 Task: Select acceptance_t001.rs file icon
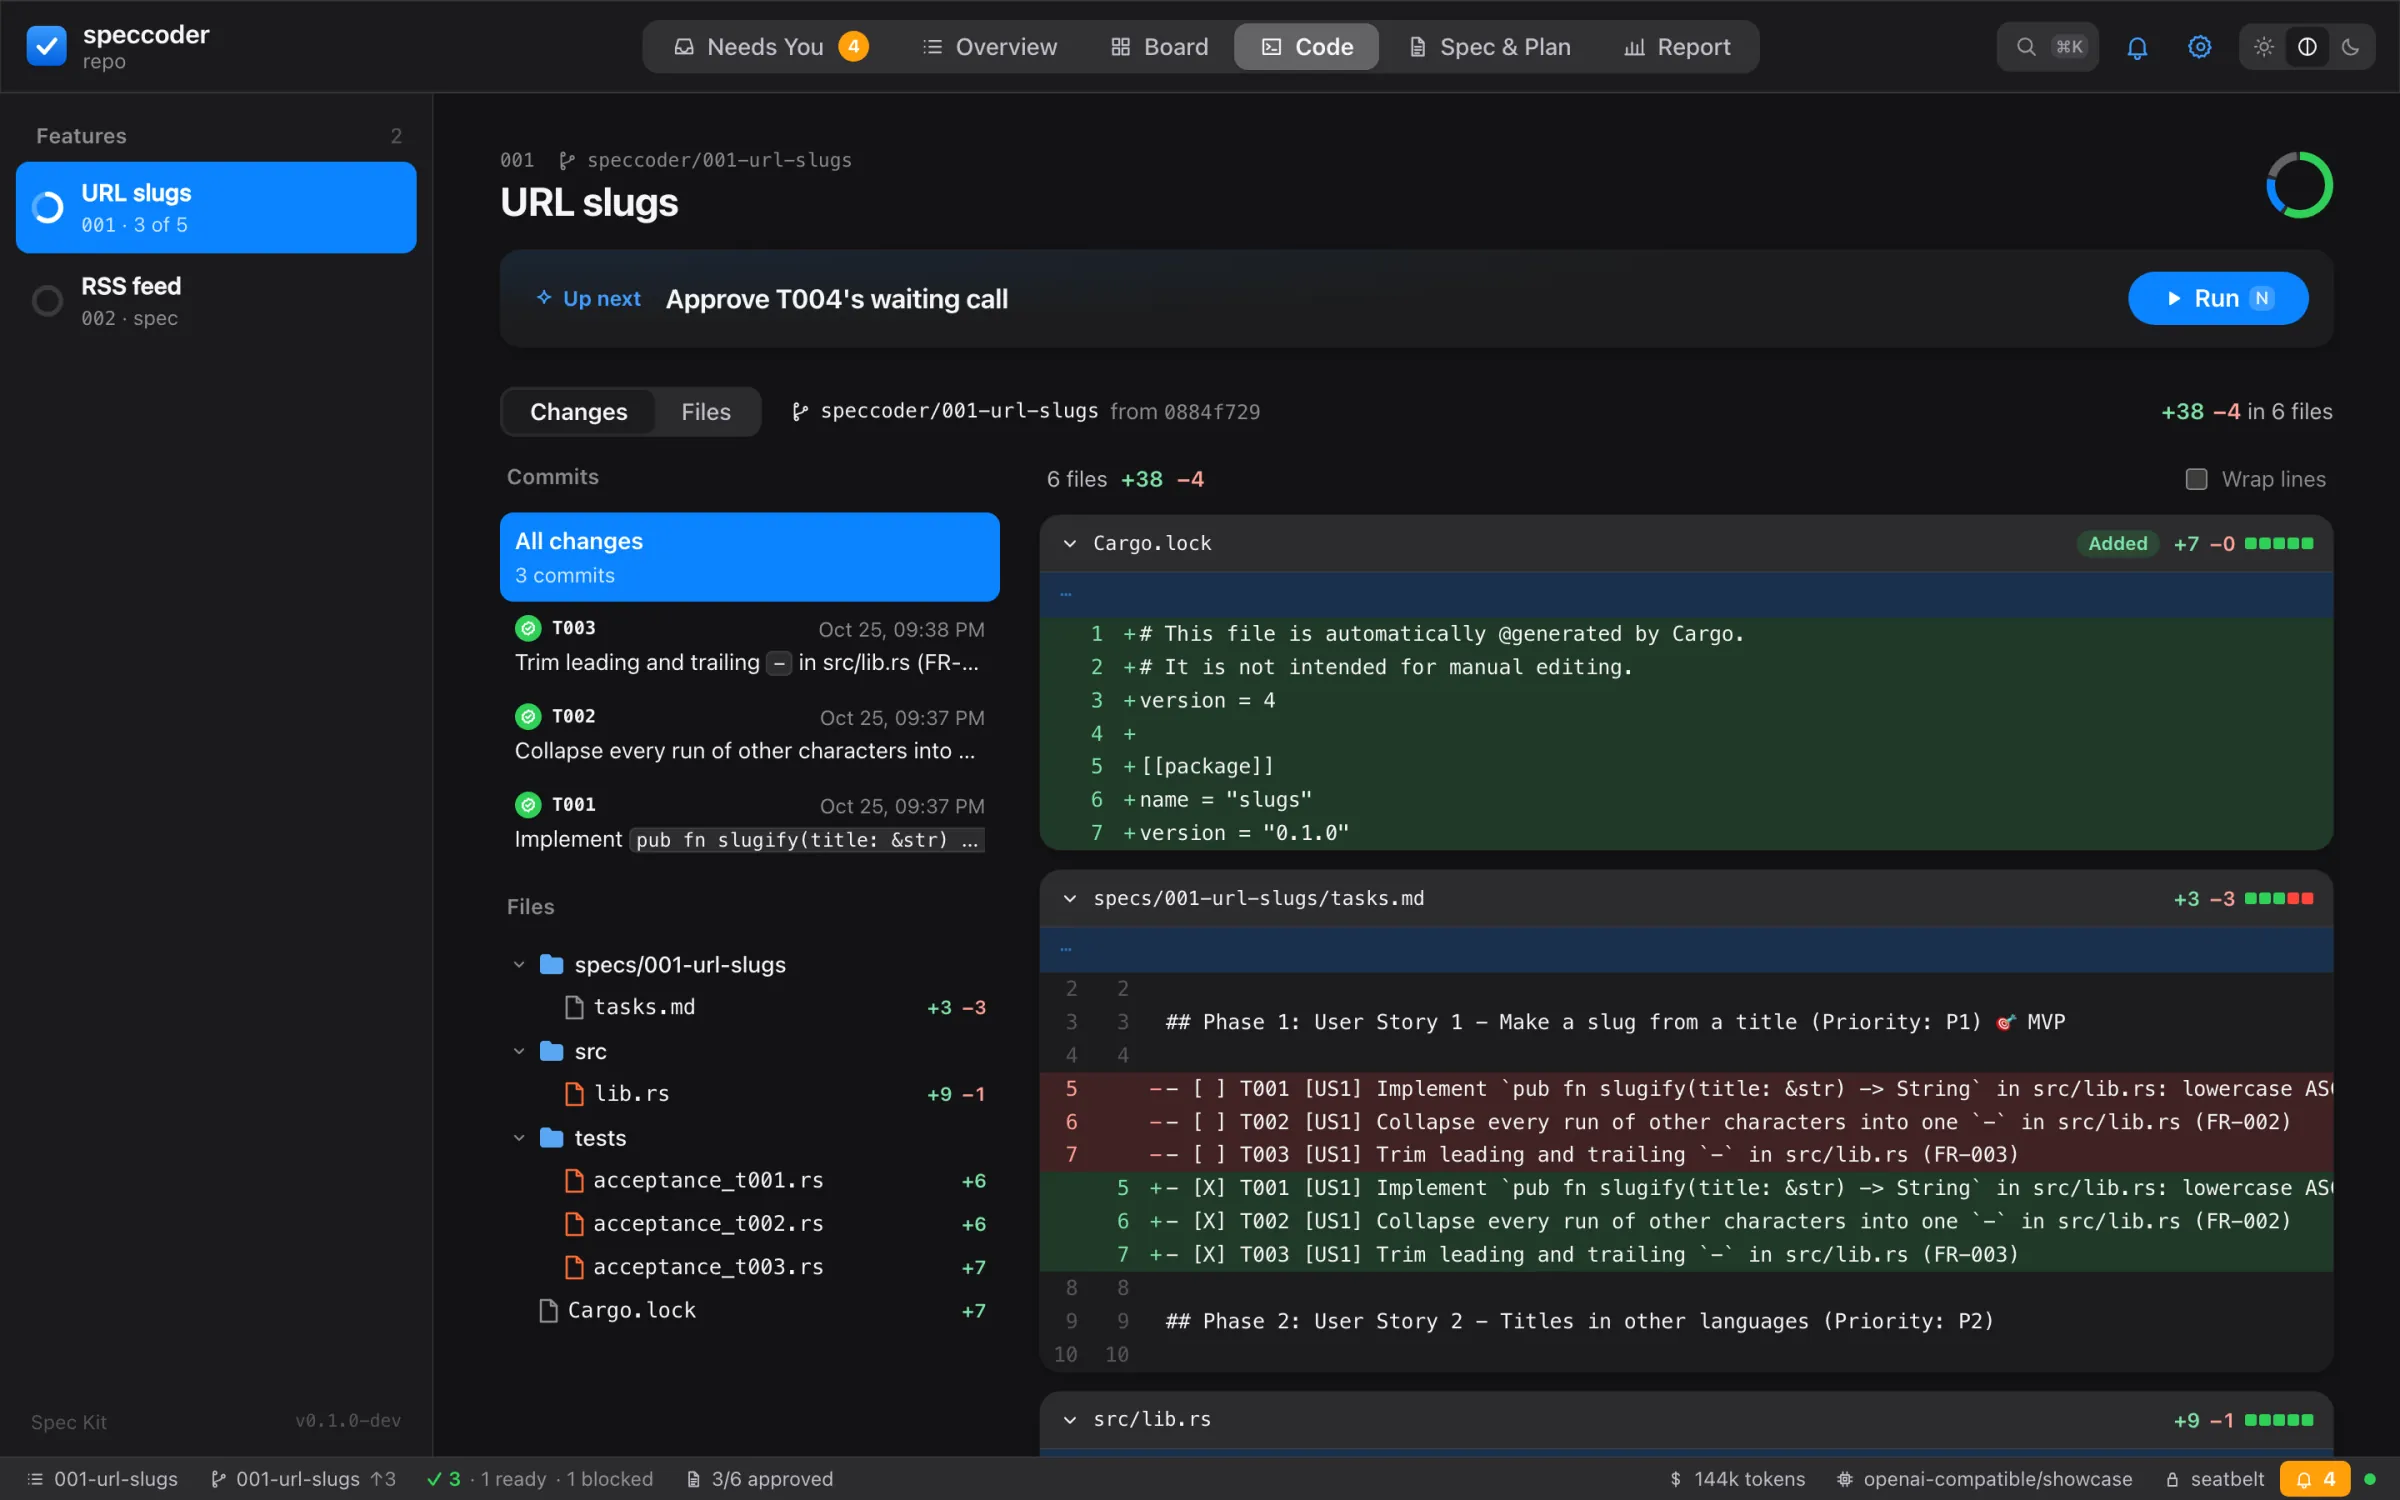(x=575, y=1181)
